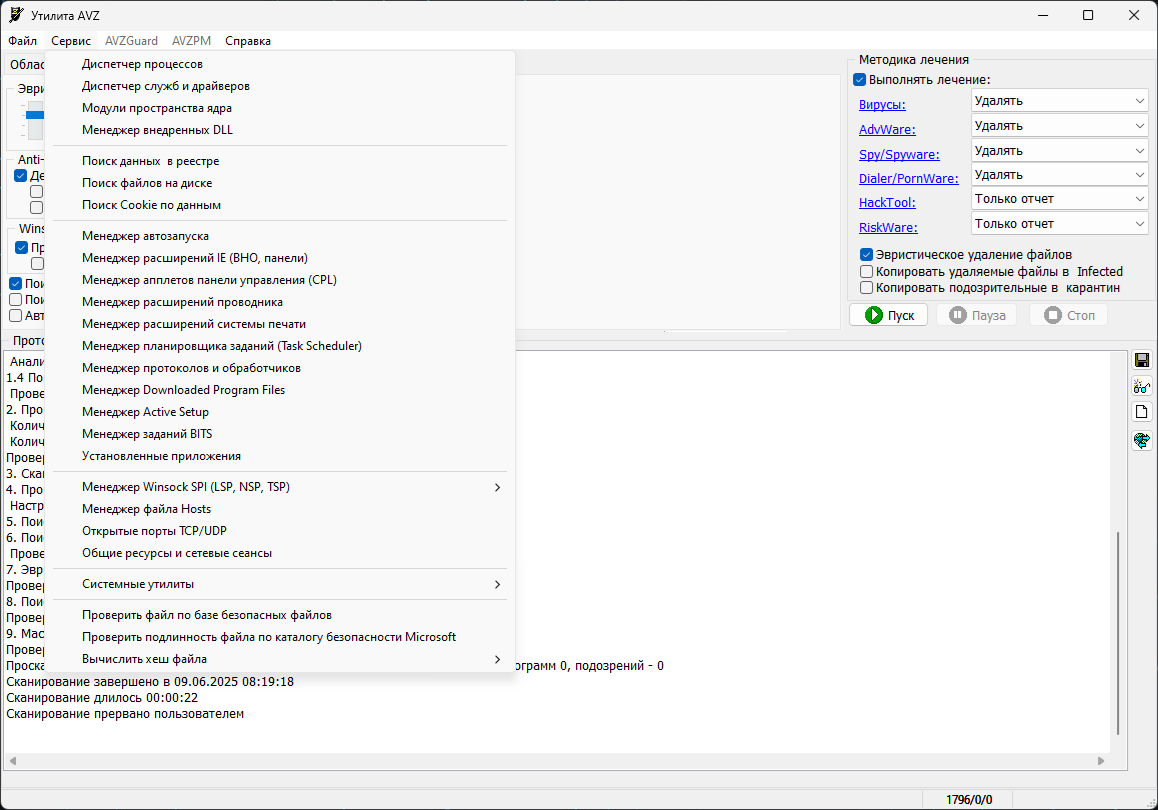Select 'Проверить подлинность файла по каталогу Microsoft'
This screenshot has width=1158, height=810.
click(x=280, y=637)
